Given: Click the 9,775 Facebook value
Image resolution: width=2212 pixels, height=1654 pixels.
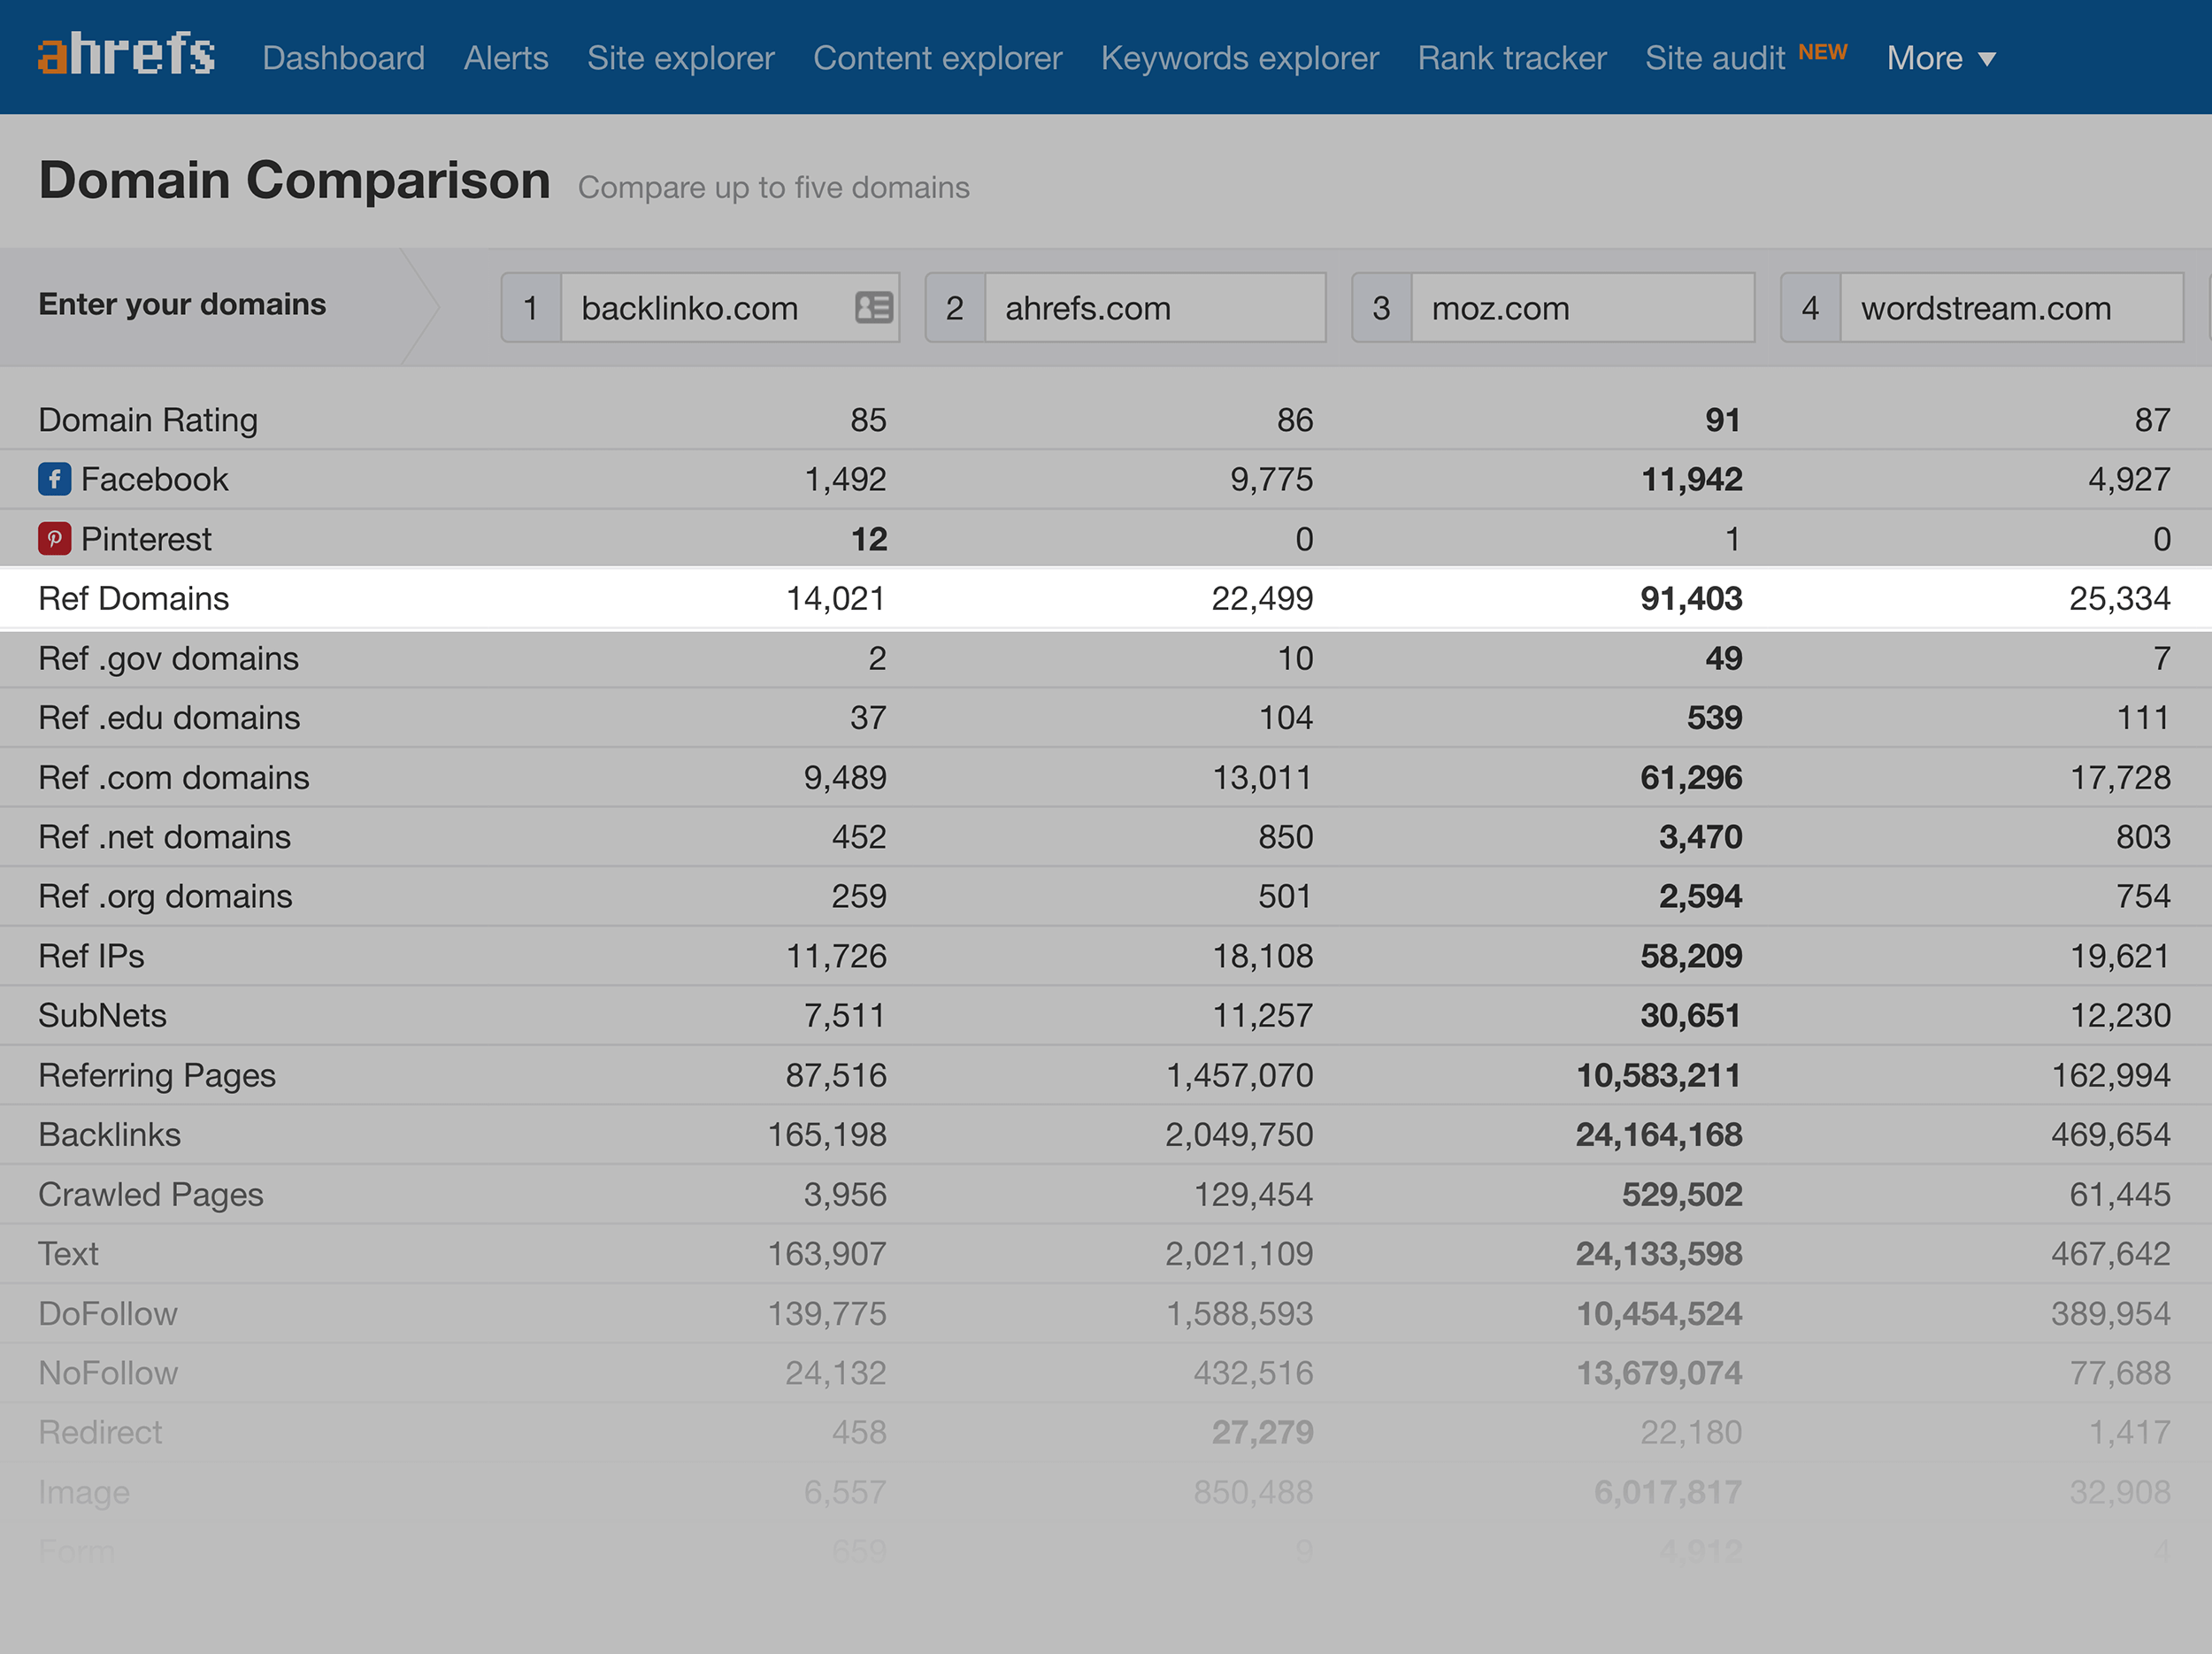Looking at the screenshot, I should point(1271,479).
